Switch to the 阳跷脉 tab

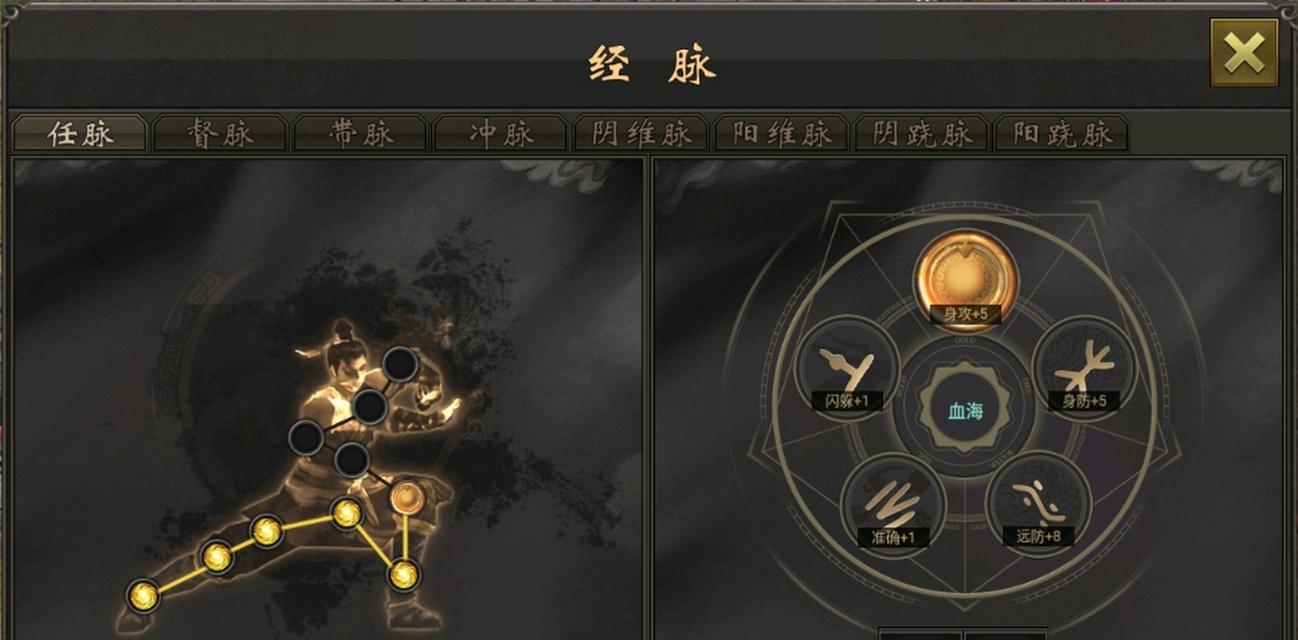(1061, 134)
